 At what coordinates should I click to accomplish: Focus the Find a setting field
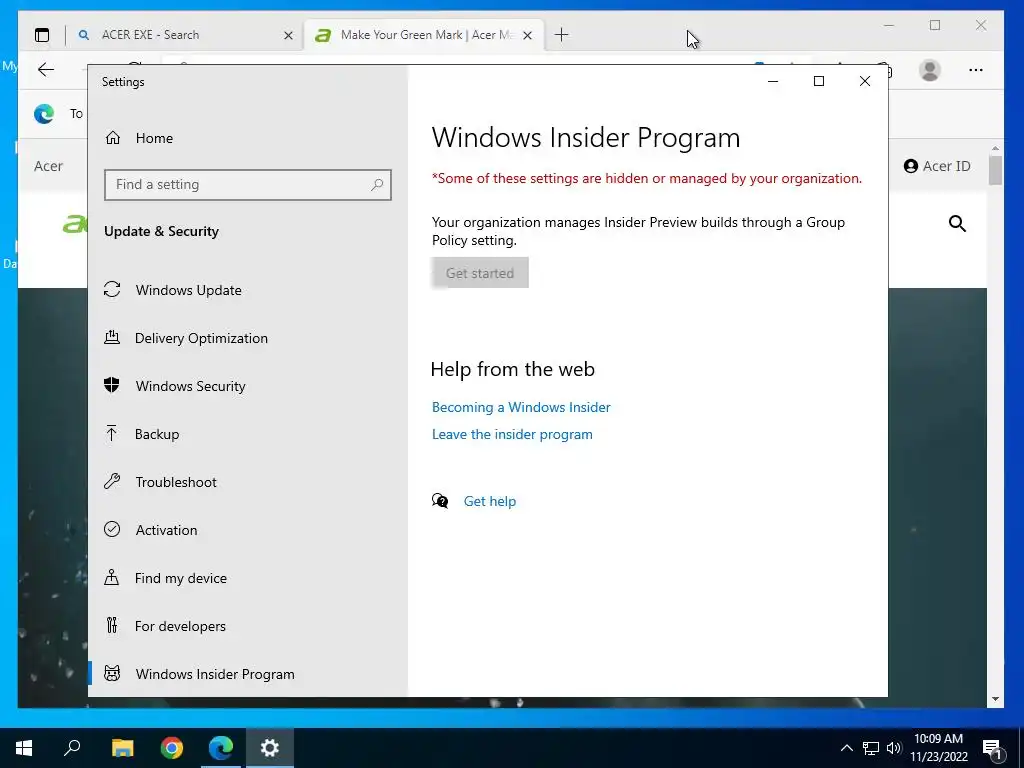pos(248,185)
